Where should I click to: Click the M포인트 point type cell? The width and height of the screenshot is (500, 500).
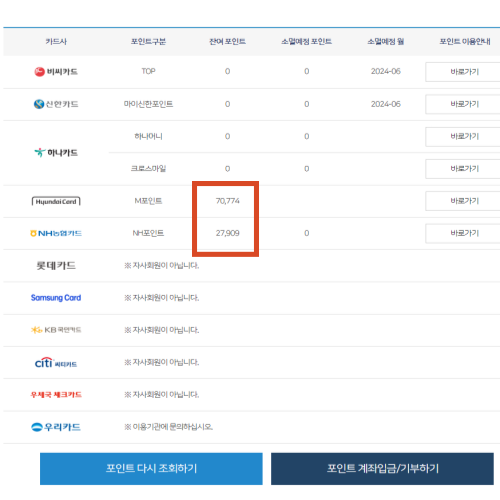coord(148,201)
